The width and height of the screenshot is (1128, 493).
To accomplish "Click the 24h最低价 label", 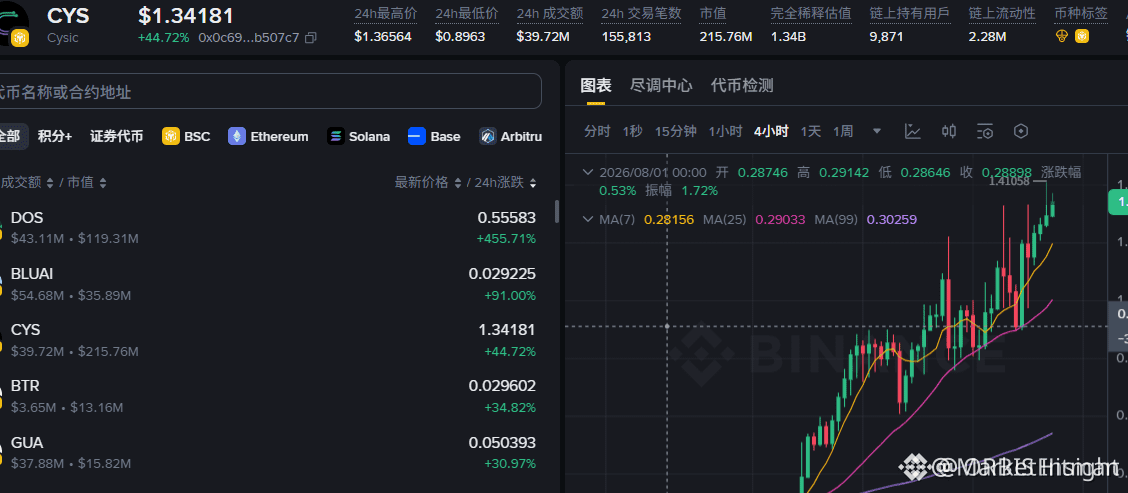I will pos(467,14).
